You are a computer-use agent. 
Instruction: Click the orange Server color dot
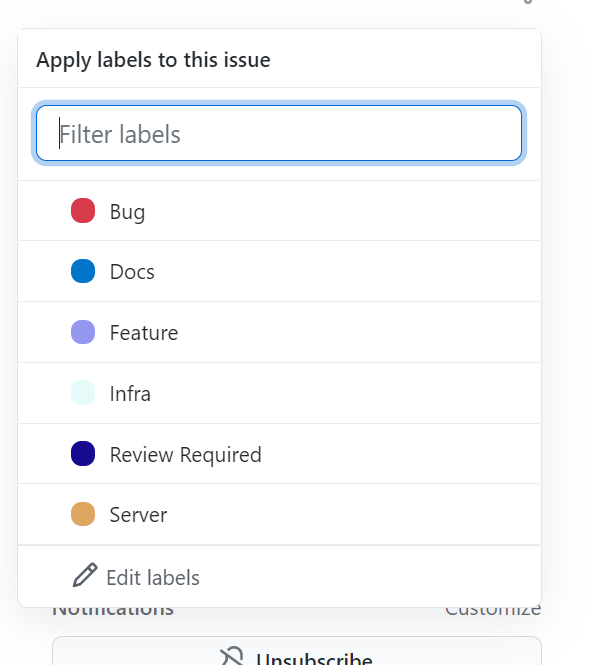83,514
